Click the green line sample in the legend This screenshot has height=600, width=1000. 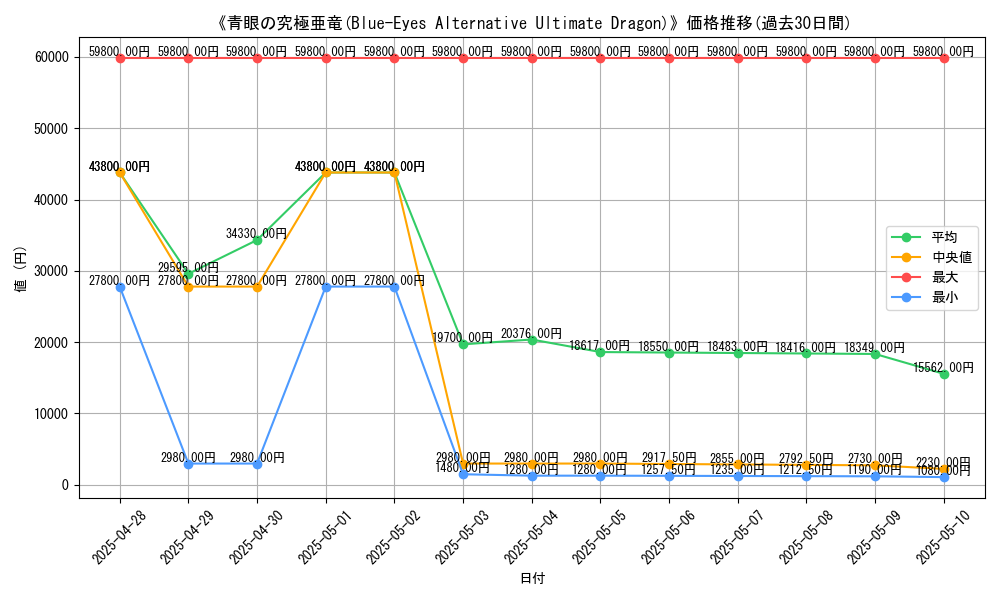[906, 237]
